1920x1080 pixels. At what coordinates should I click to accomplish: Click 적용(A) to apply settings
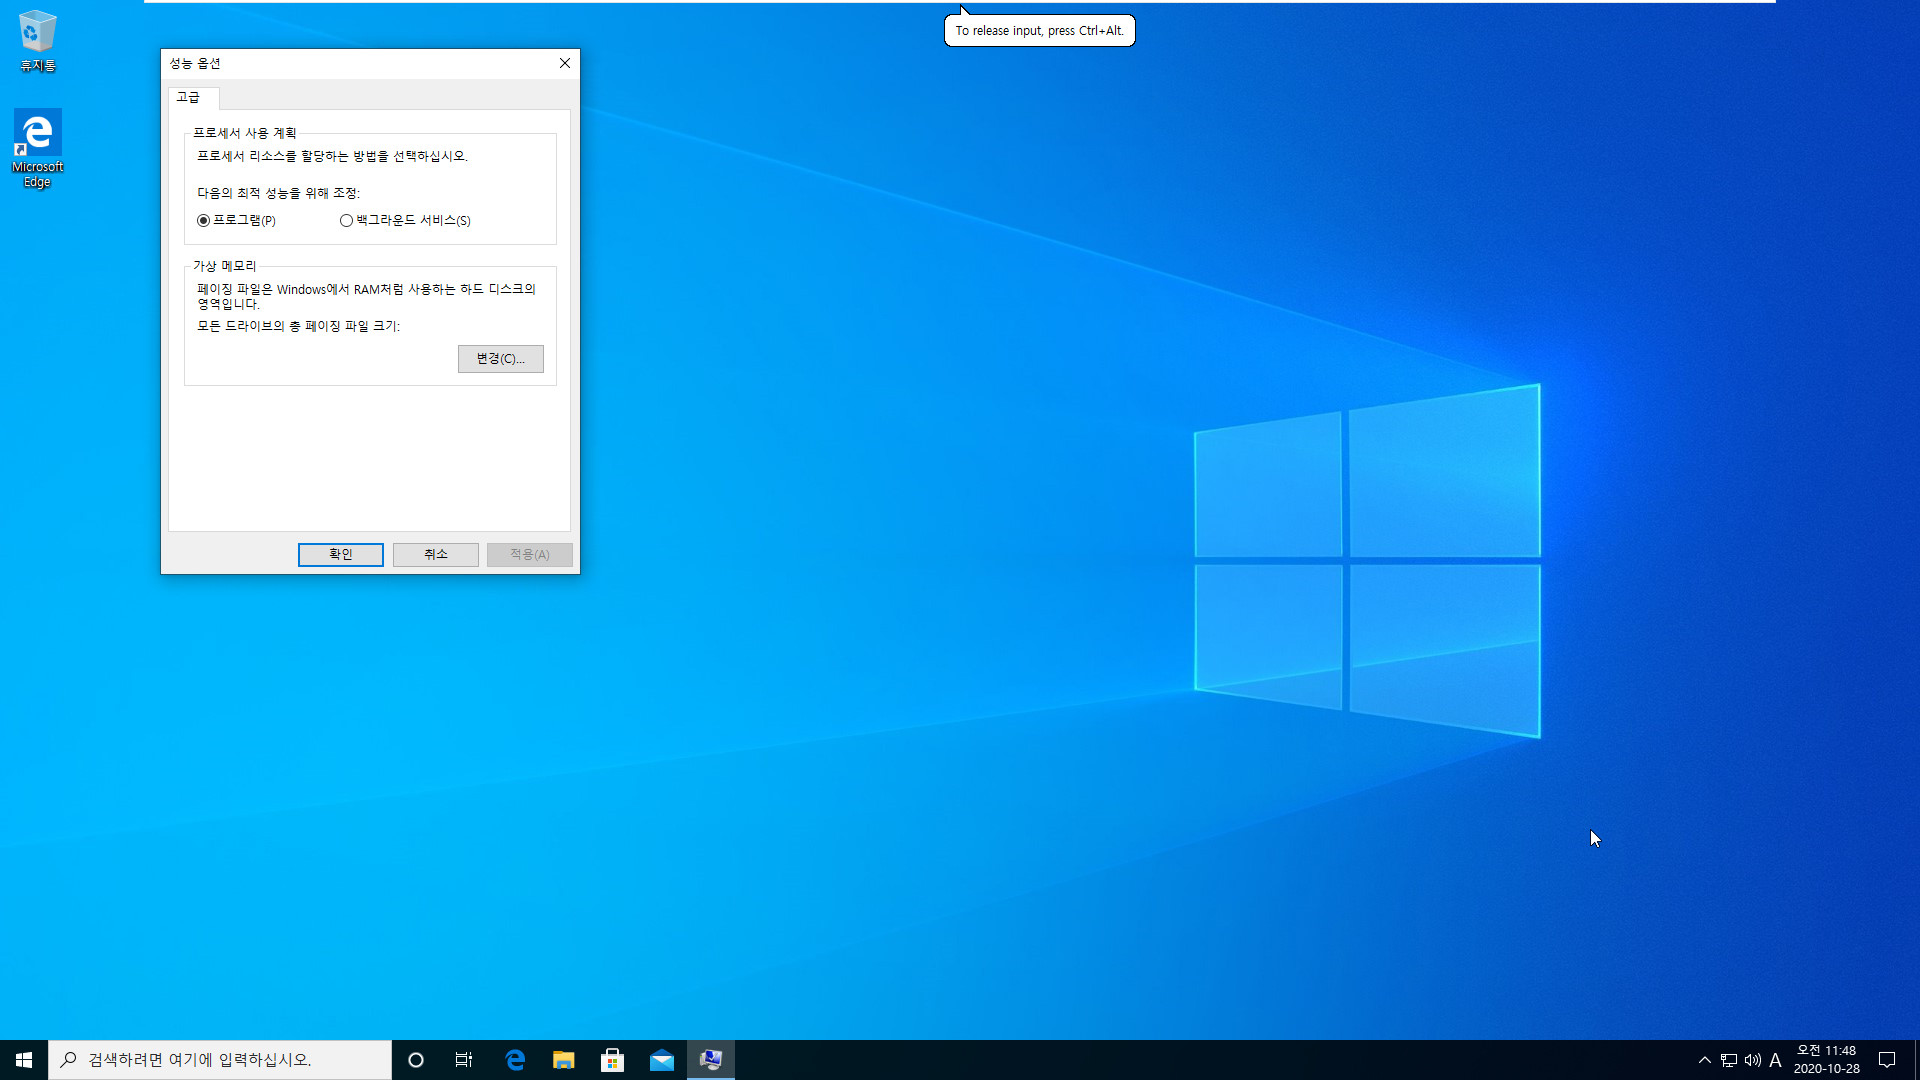click(x=530, y=554)
